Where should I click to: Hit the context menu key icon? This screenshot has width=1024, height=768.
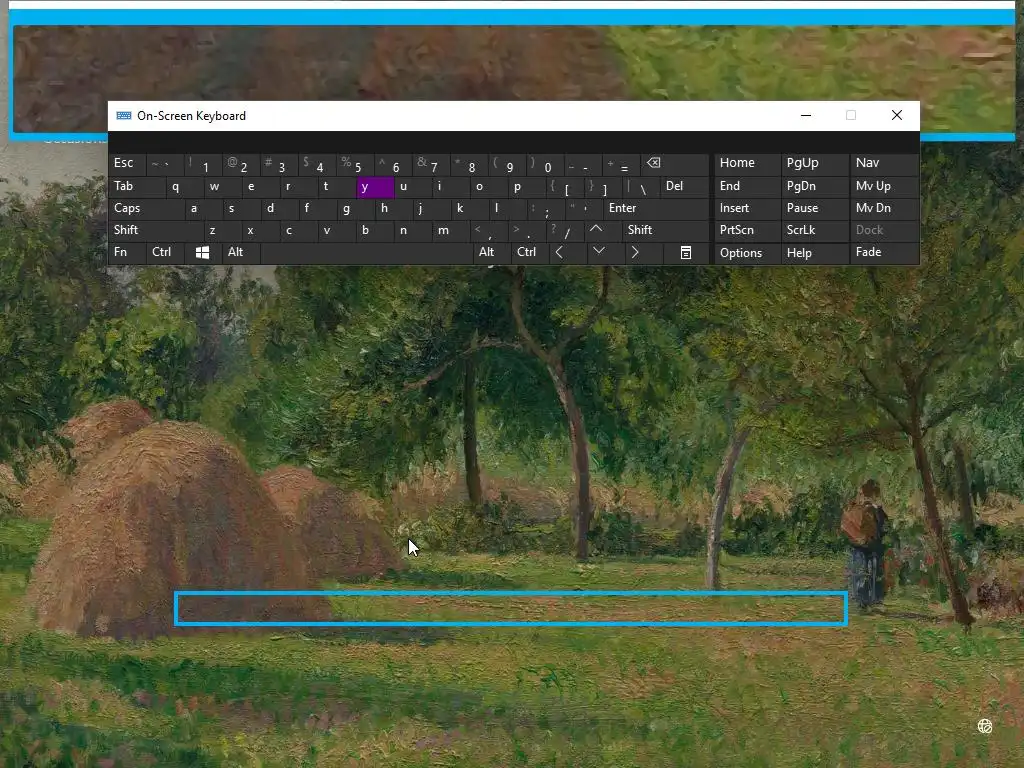click(686, 252)
